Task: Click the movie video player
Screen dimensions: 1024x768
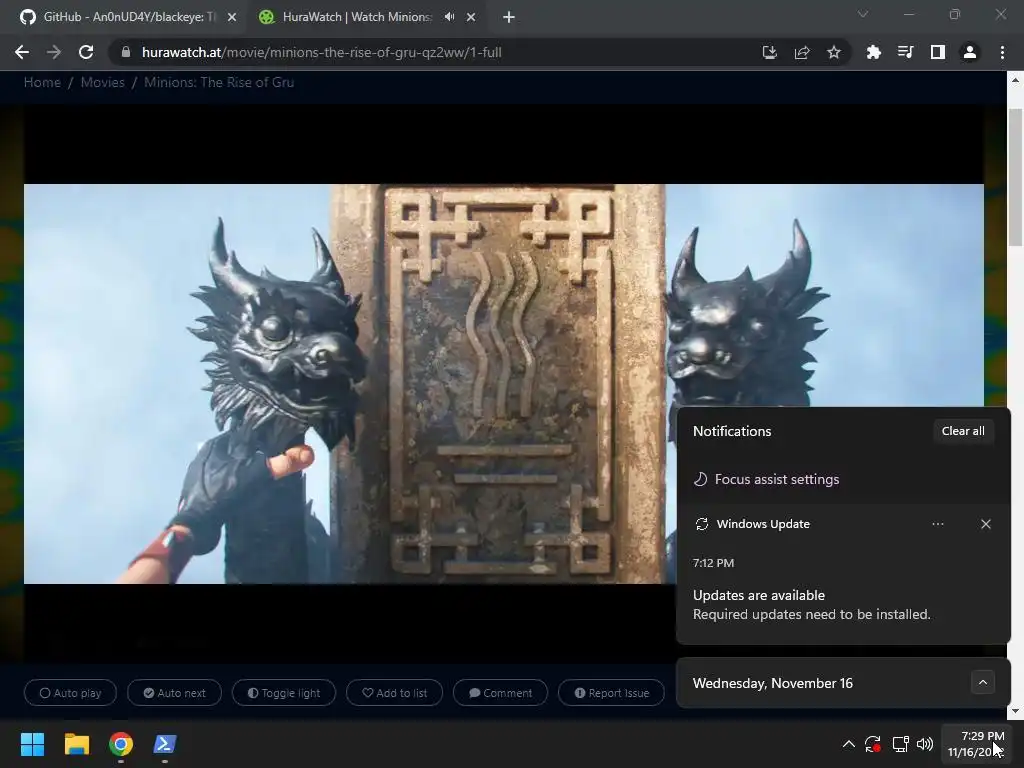Action: pos(504,383)
